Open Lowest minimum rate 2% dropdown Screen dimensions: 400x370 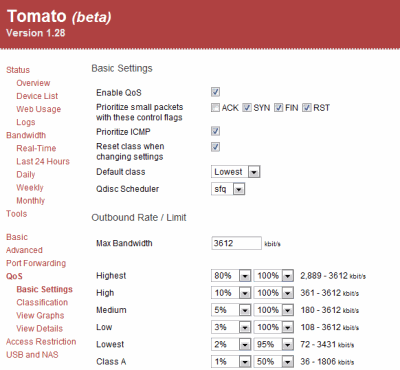tap(231, 344)
